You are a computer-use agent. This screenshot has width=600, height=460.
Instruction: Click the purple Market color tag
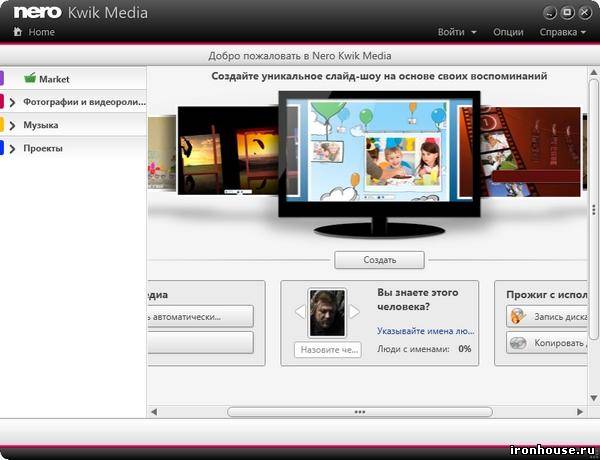point(2,78)
